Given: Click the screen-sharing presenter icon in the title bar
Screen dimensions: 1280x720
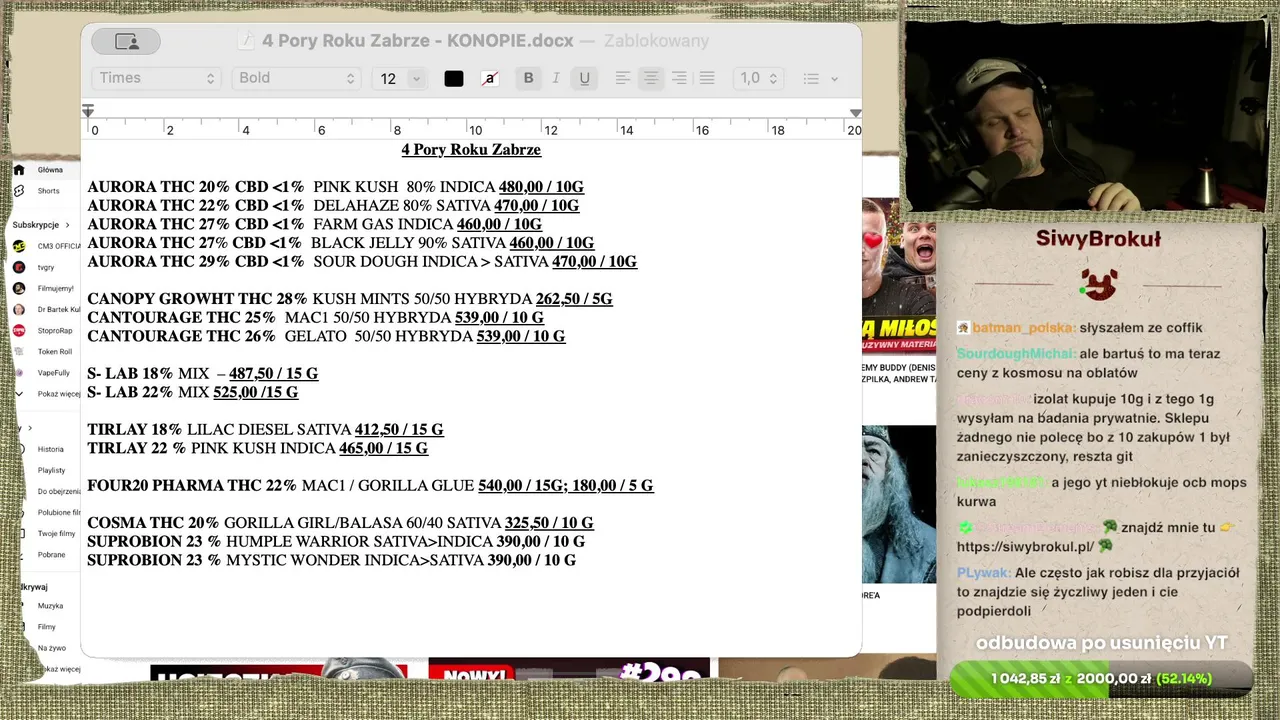Looking at the screenshot, I should click(126, 41).
